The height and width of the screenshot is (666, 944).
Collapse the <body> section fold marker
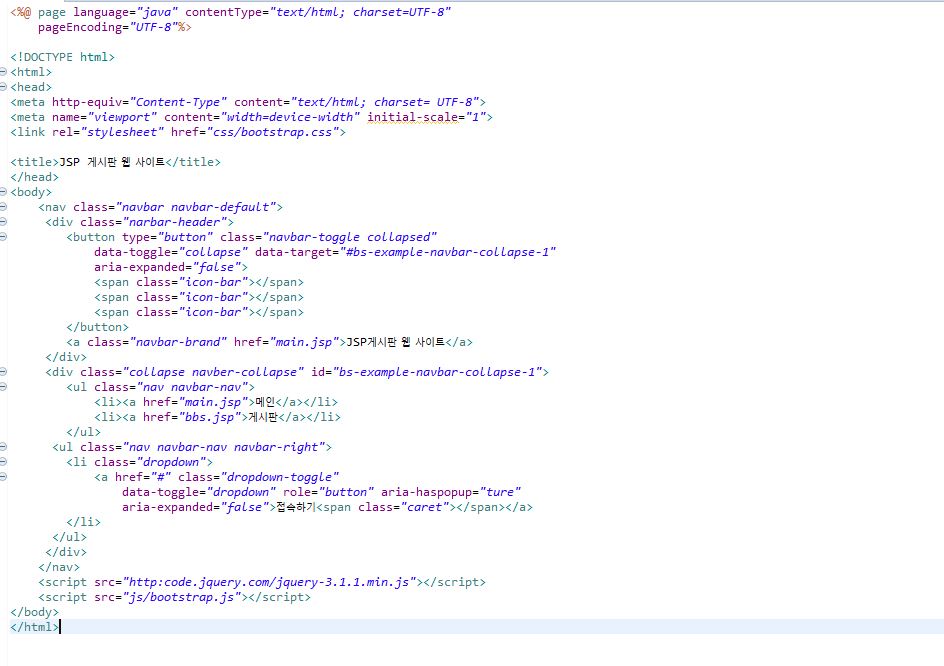(3, 191)
